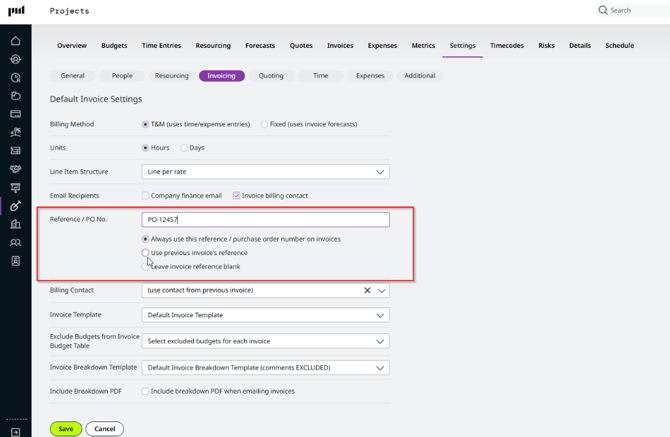Switch to Metrics tab
670x437 pixels.
coord(423,46)
